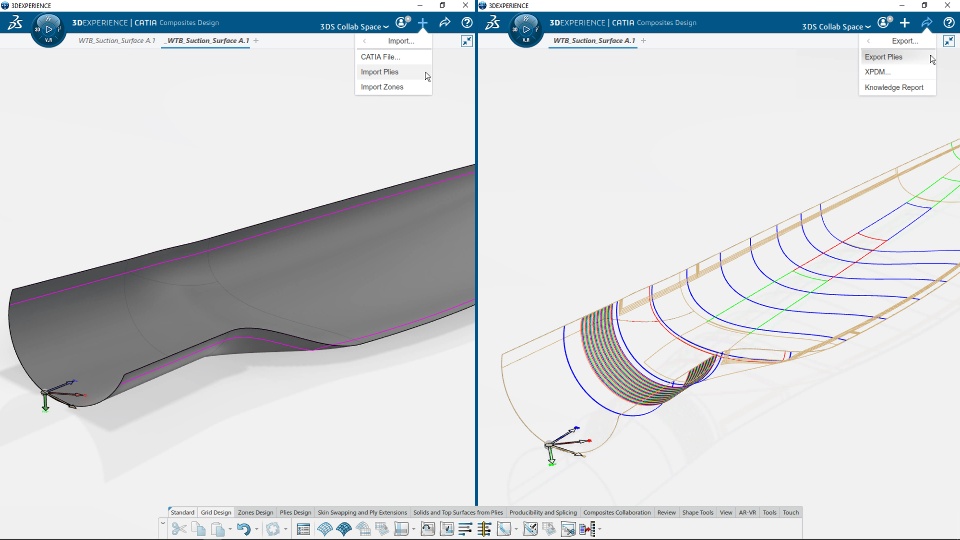
Task: Select CATIA File... in Import menu
Action: click(393, 57)
